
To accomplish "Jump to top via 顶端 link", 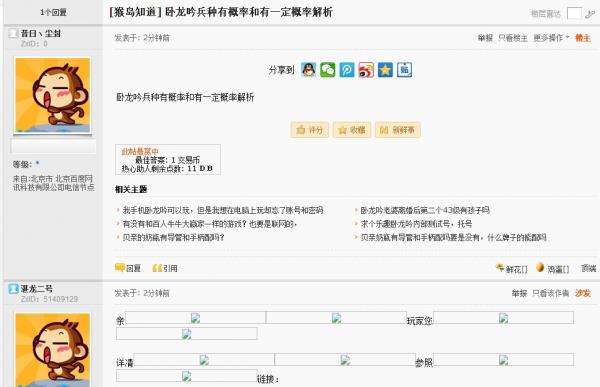I will pos(588,268).
